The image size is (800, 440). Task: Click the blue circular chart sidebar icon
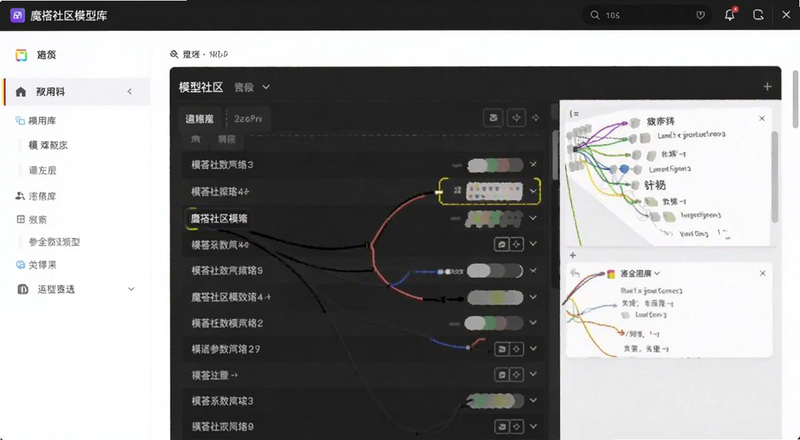pos(20,264)
